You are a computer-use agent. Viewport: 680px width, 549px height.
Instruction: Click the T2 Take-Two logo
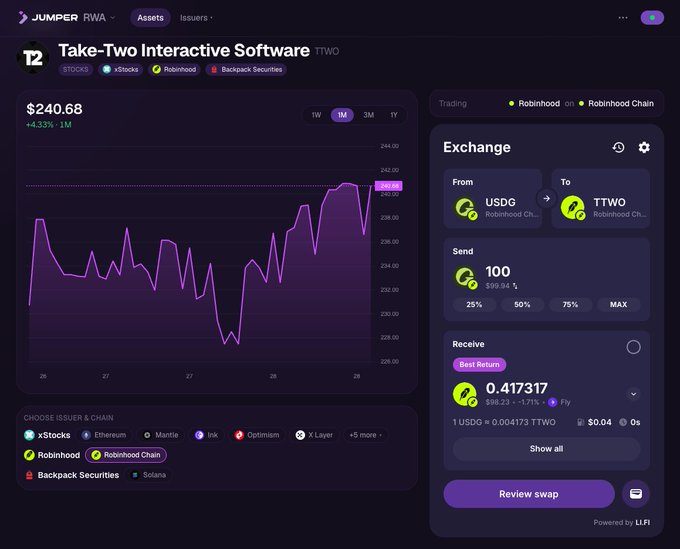click(33, 58)
